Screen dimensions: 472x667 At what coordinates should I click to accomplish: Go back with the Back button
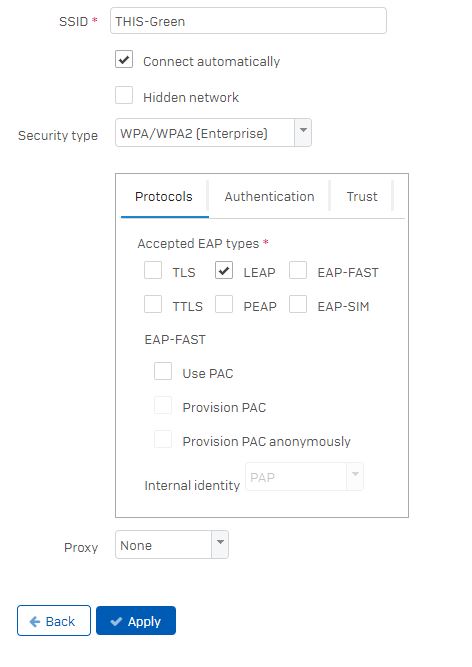tap(54, 621)
